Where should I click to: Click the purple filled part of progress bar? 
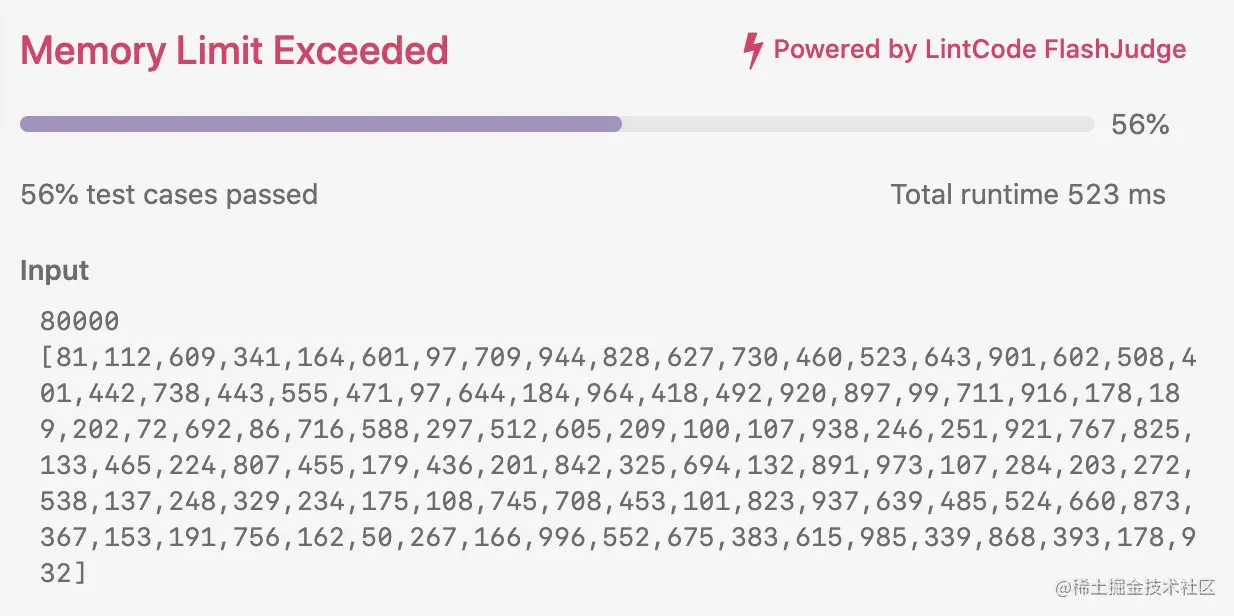[321, 124]
